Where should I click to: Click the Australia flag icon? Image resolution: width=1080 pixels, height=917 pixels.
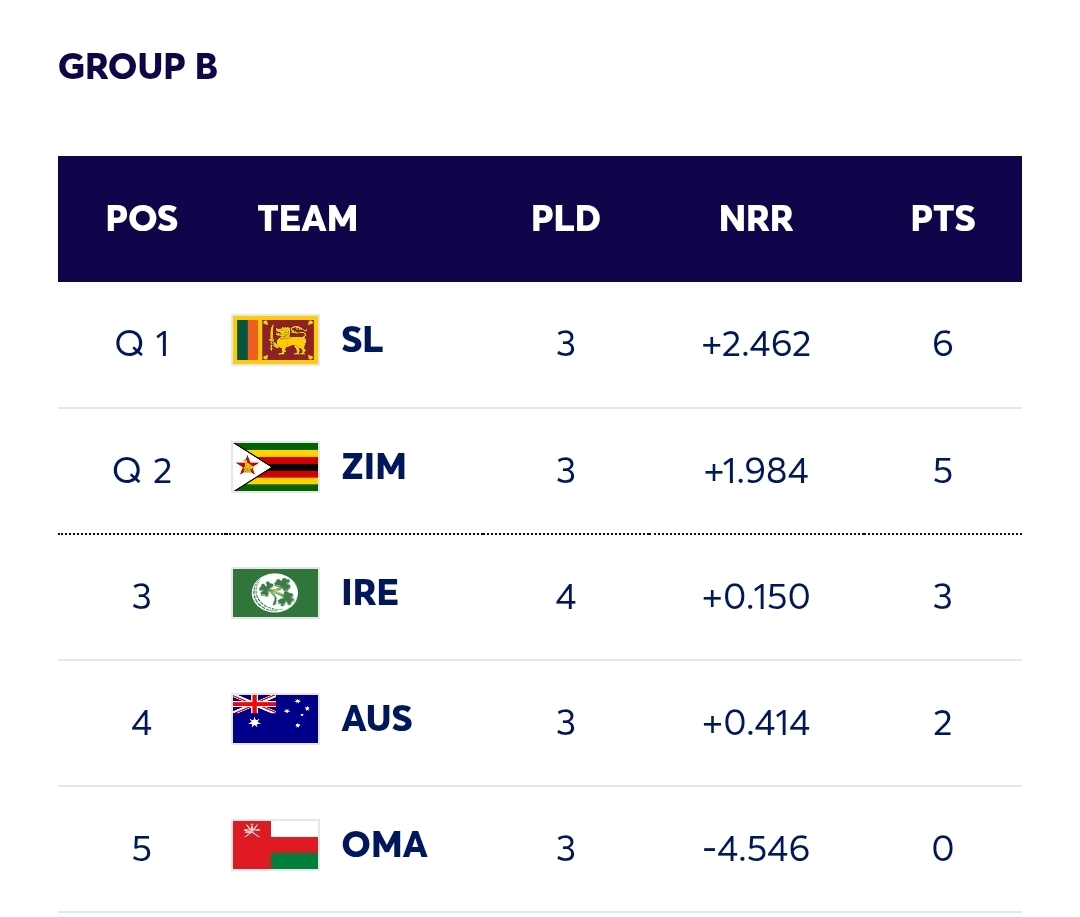point(275,719)
